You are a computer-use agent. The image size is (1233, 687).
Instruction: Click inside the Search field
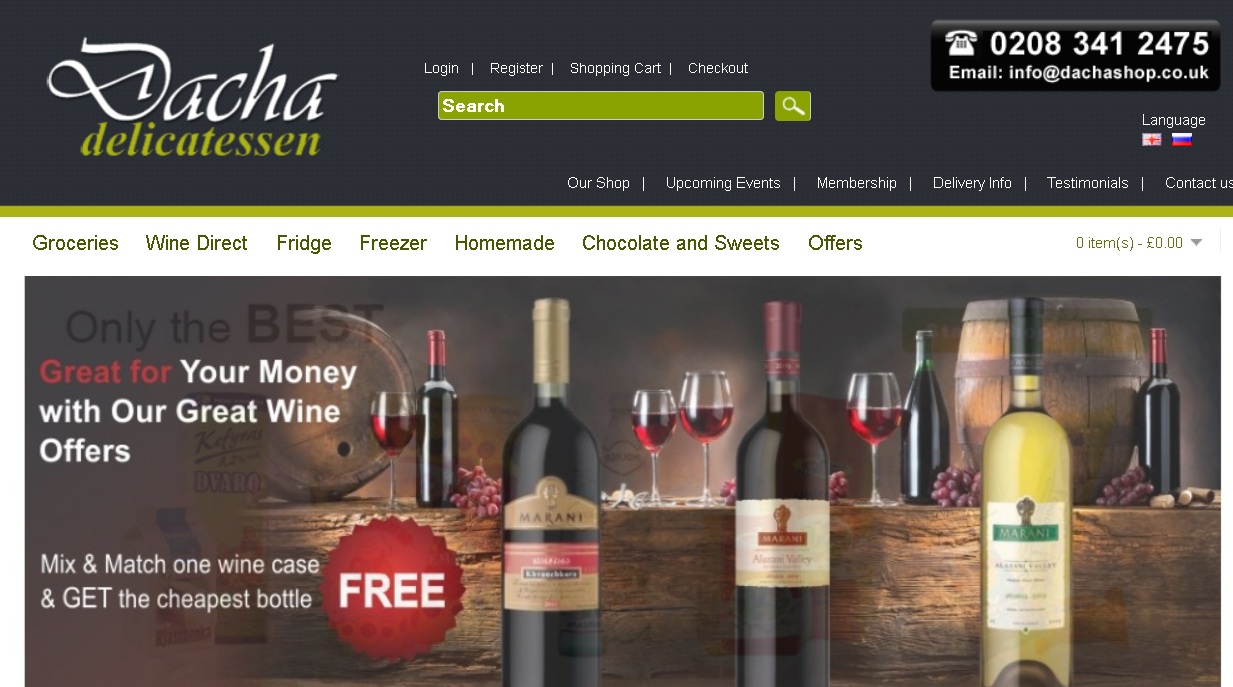(600, 106)
